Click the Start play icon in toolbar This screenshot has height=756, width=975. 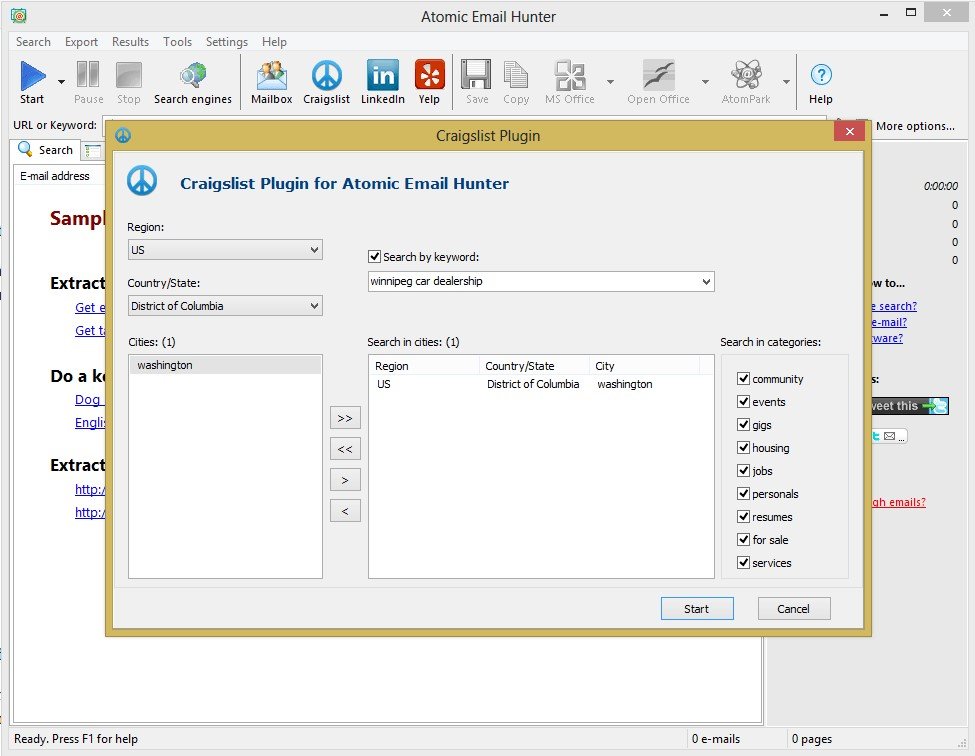pyautogui.click(x=32, y=76)
